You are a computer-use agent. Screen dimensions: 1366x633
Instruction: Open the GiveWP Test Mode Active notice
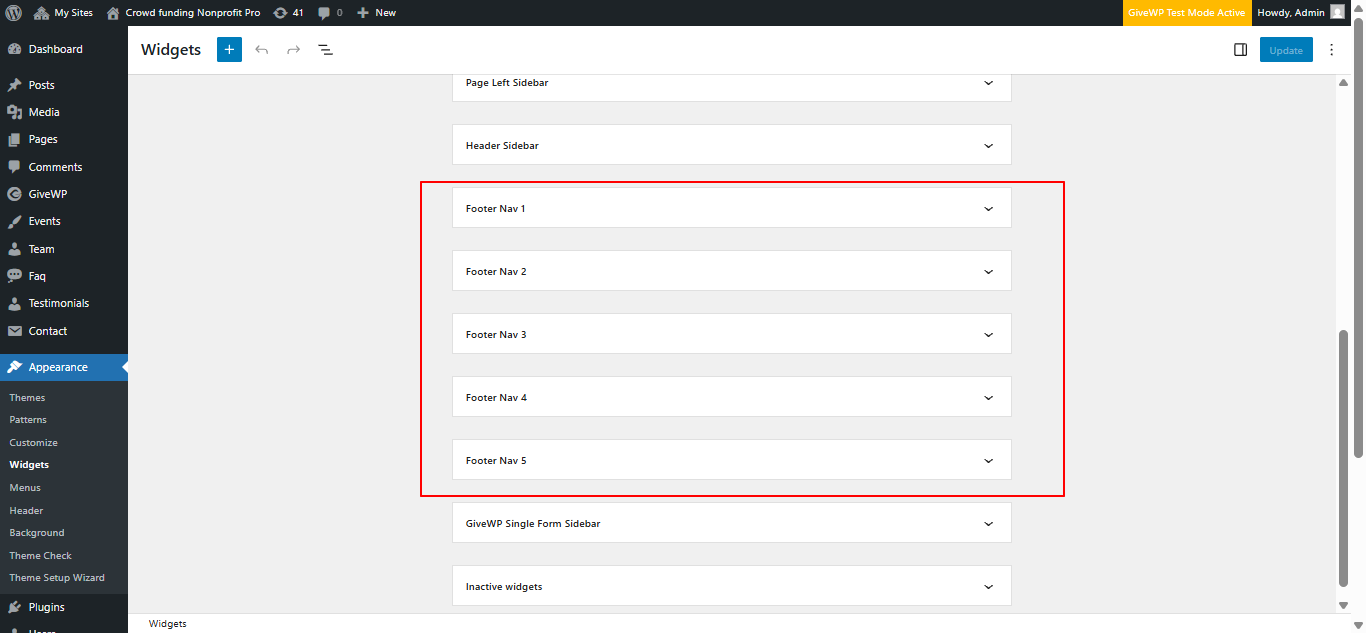pyautogui.click(x=1187, y=12)
